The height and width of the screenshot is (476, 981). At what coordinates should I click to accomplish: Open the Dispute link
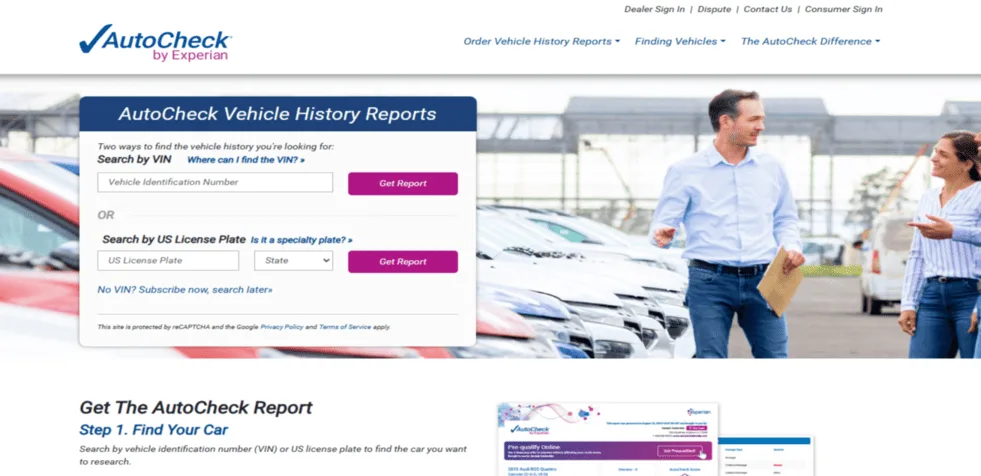(x=714, y=9)
